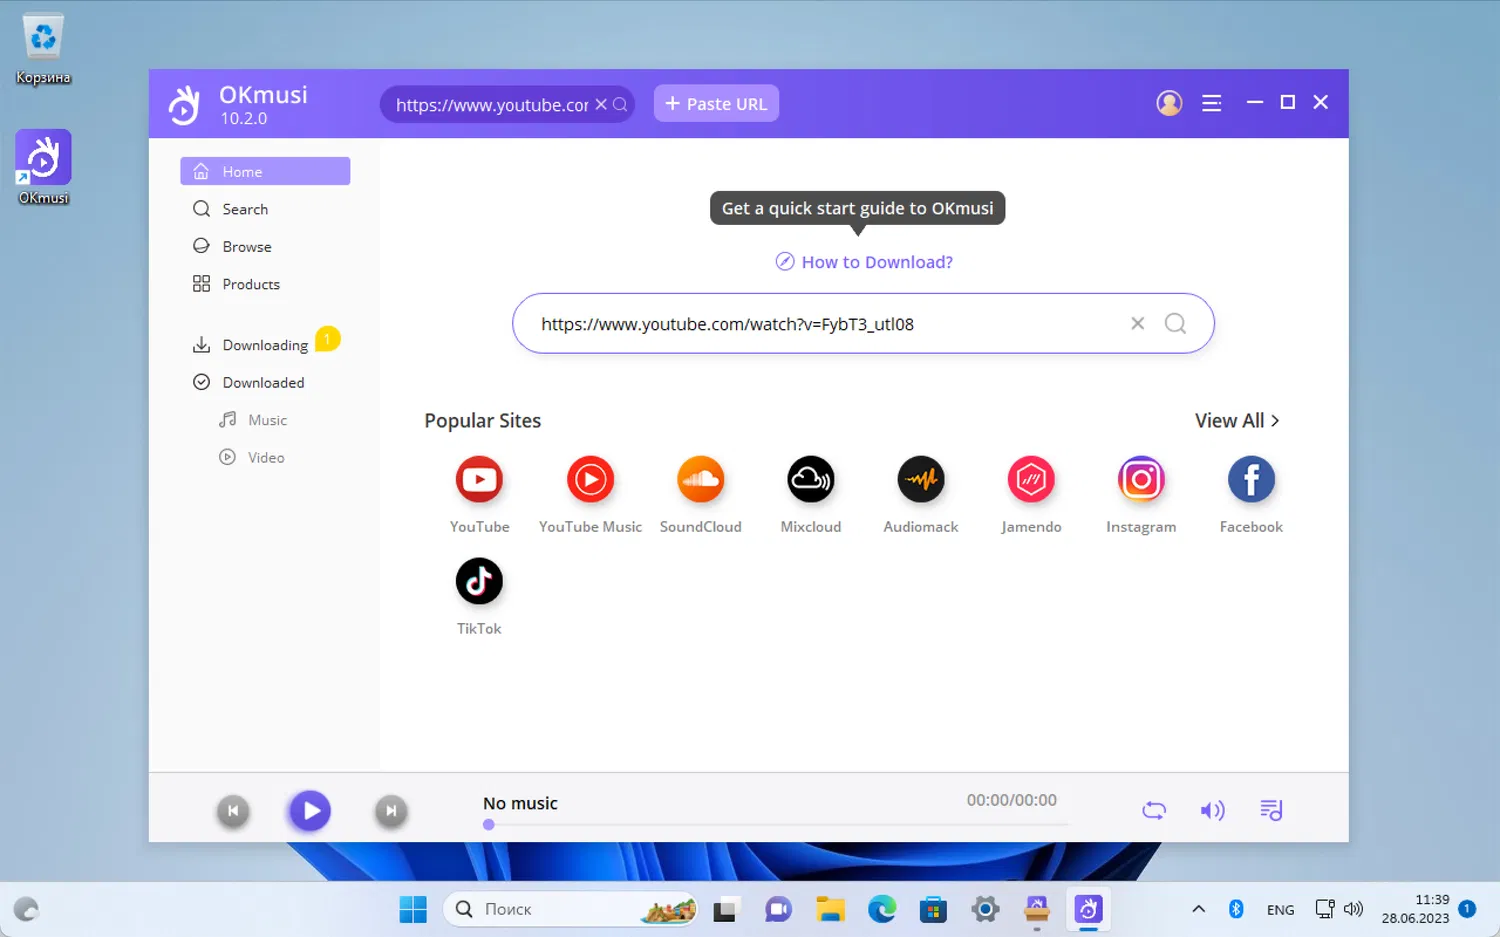Open File Explorer from taskbar
This screenshot has width=1500, height=937.
830,909
